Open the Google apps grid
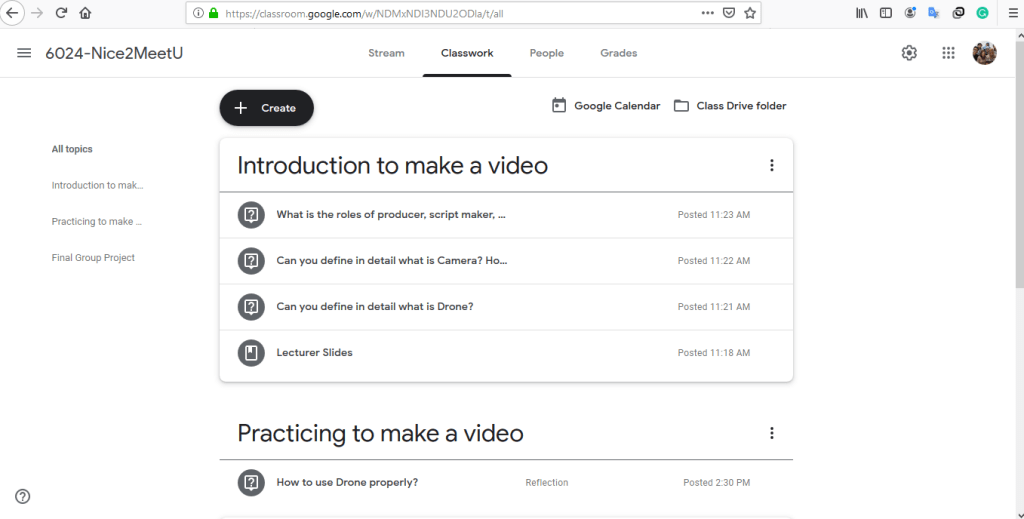The width and height of the screenshot is (1024, 519). point(948,53)
